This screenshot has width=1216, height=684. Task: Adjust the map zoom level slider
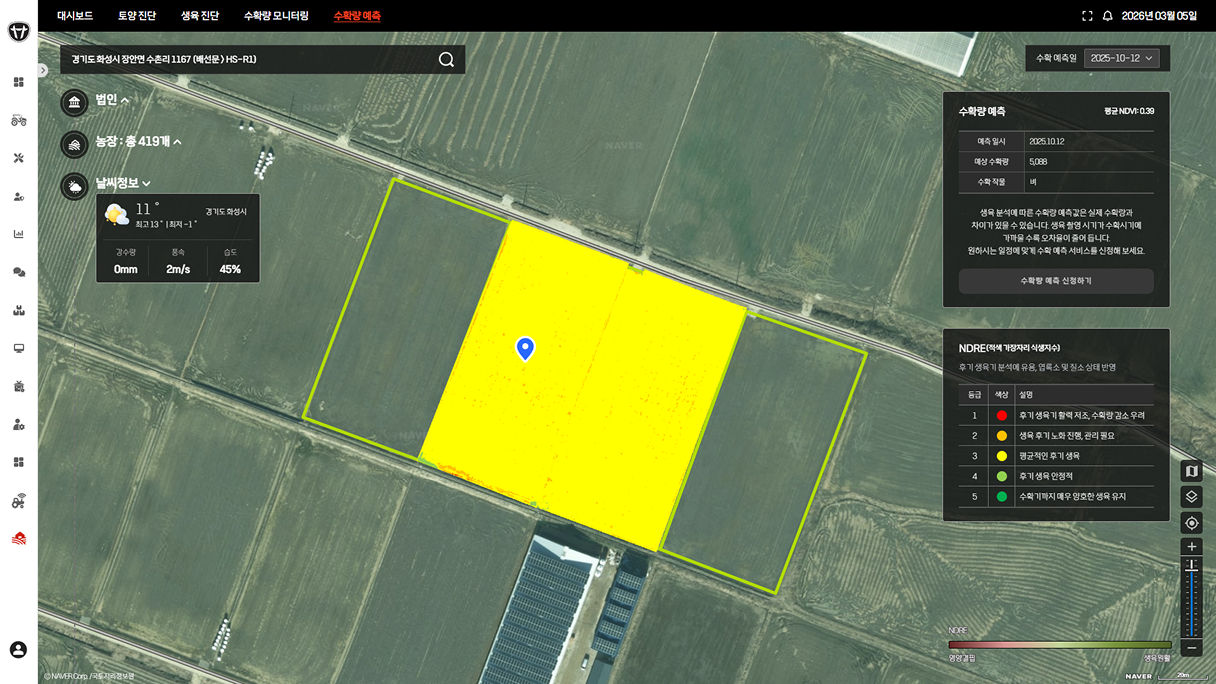pyautogui.click(x=1191, y=567)
